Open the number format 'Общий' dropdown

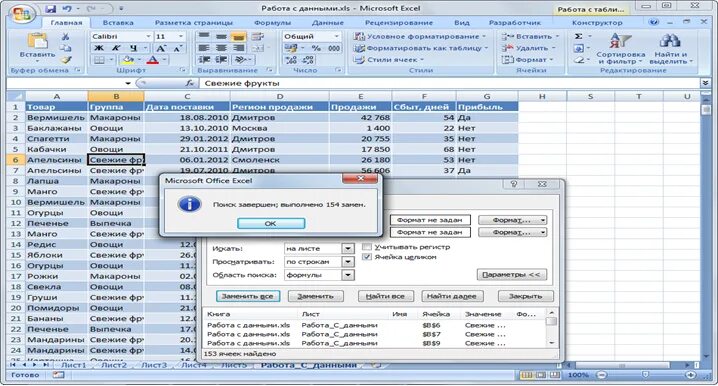[x=337, y=36]
